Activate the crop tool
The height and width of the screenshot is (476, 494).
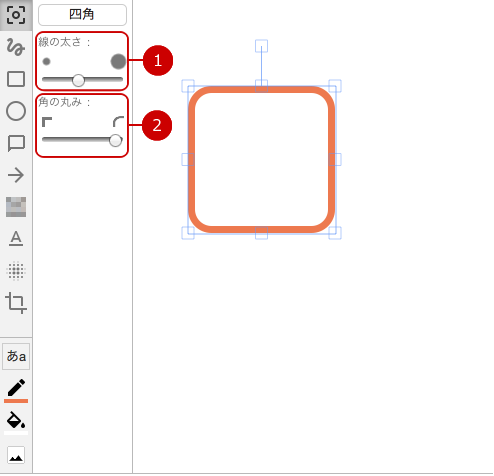point(16,303)
